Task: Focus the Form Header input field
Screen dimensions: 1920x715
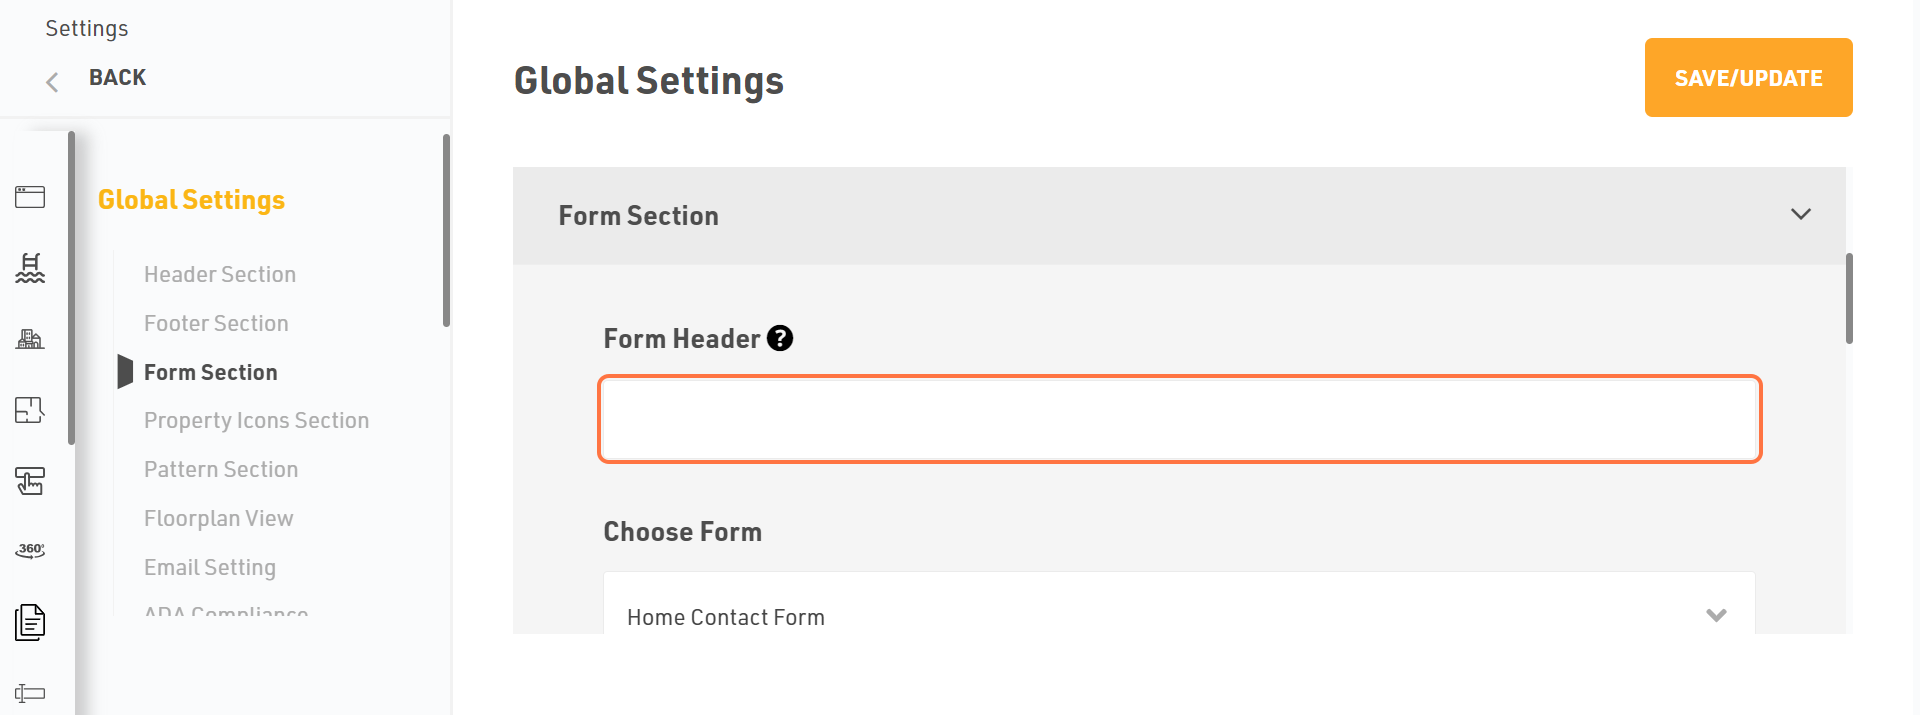Action: pyautogui.click(x=1180, y=419)
